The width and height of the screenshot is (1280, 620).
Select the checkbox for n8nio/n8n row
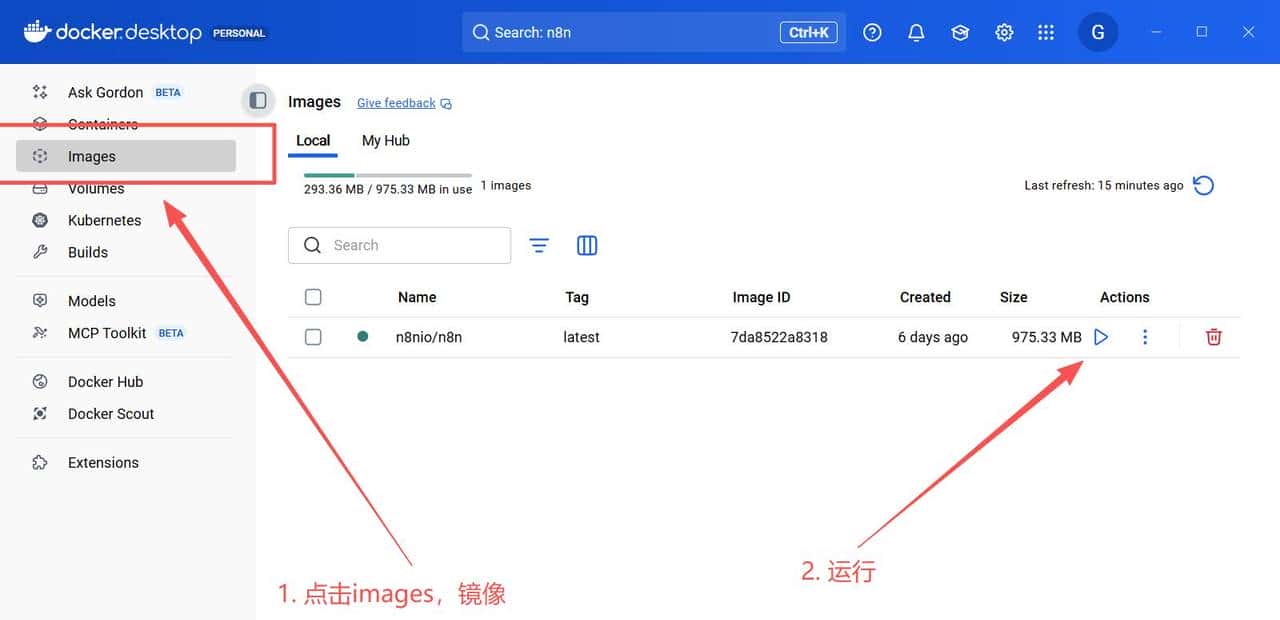(313, 337)
